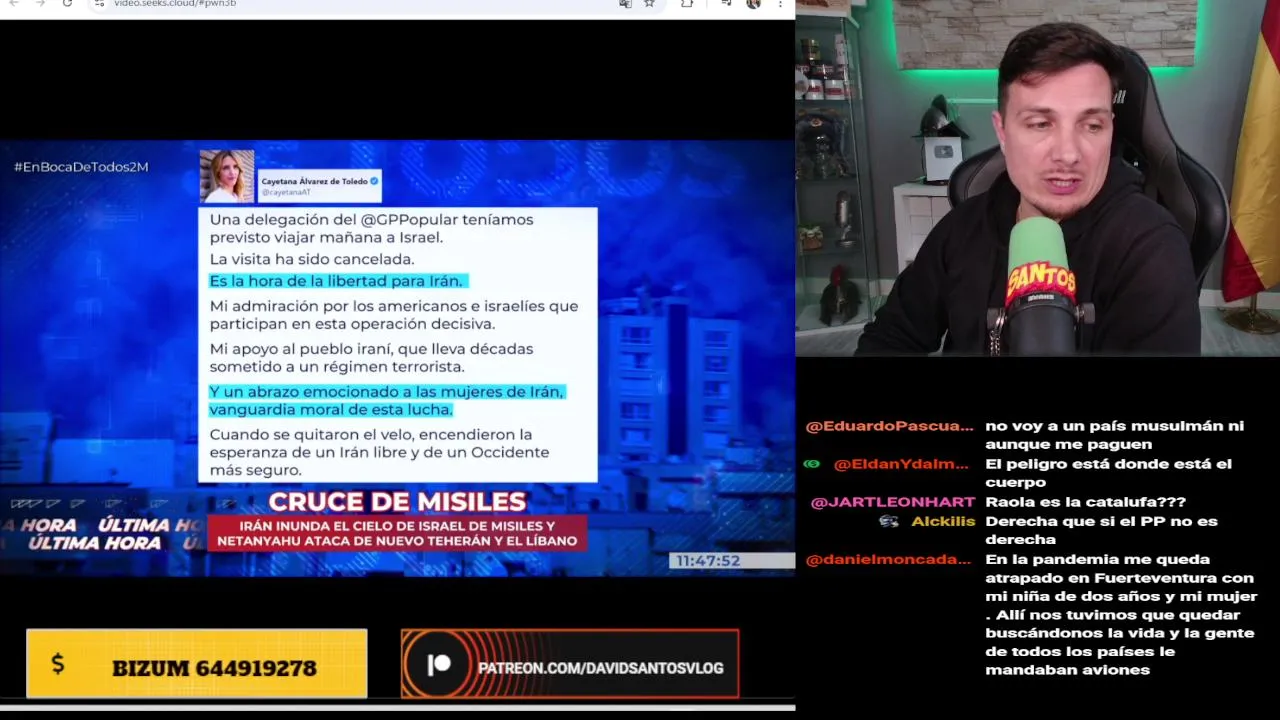
Task: Open the PATREON.COM/DAVIDSANTOSVLOG banner
Action: [x=570, y=664]
